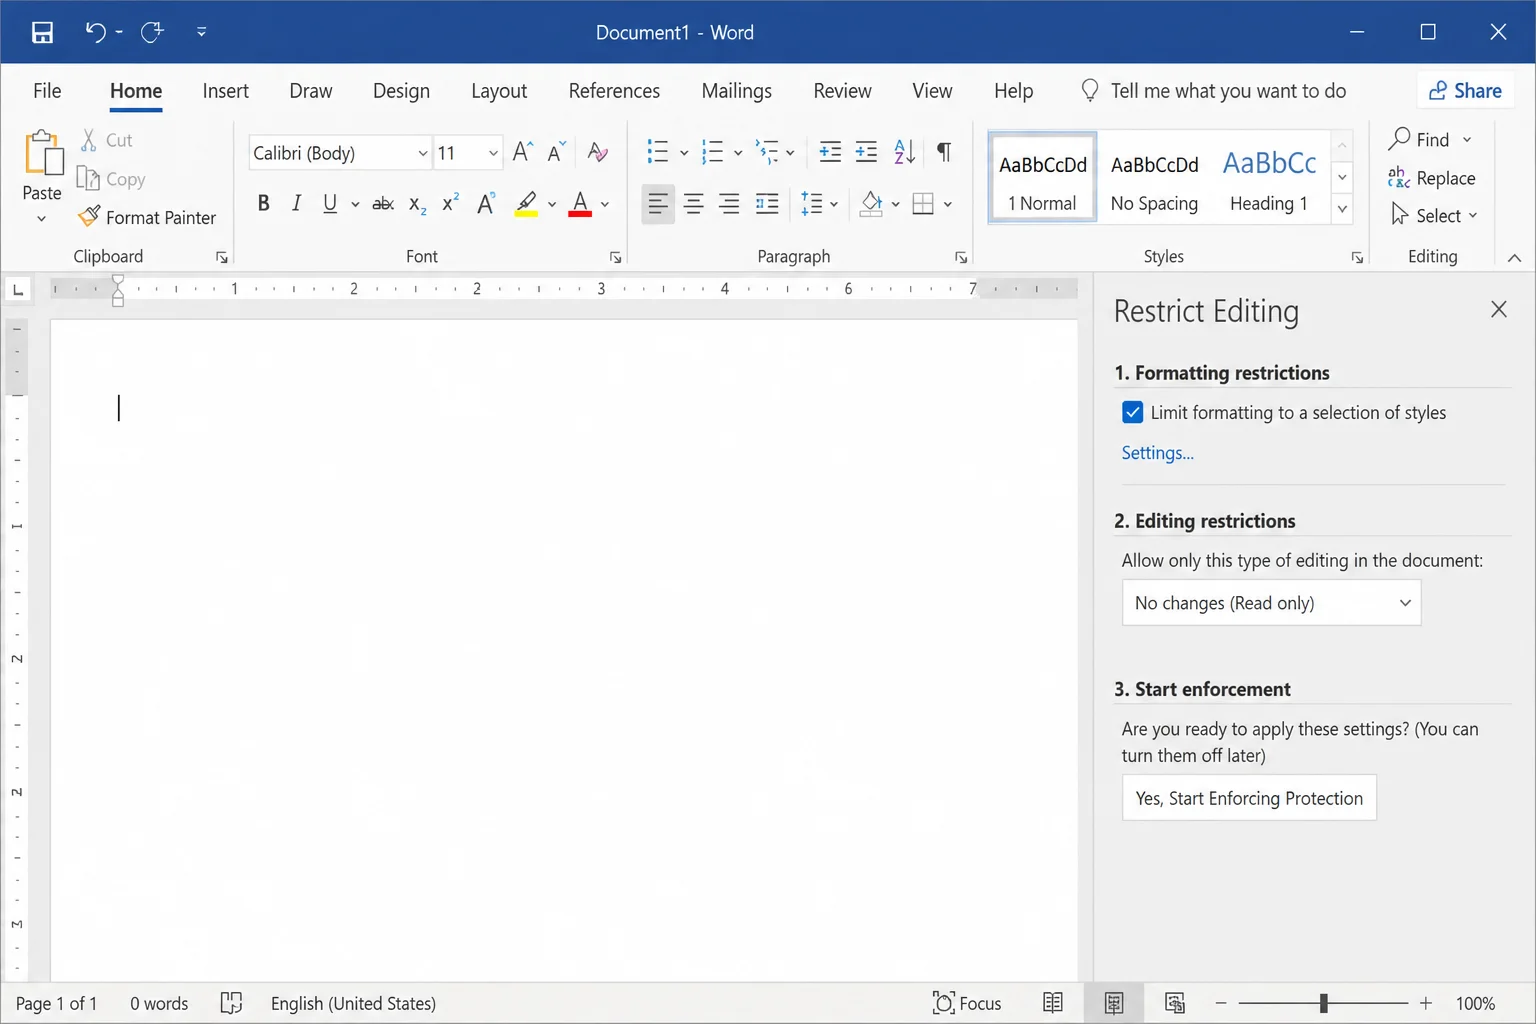This screenshot has width=1536, height=1024.
Task: Show paragraph marks with pilcrow icon
Action: (x=943, y=152)
